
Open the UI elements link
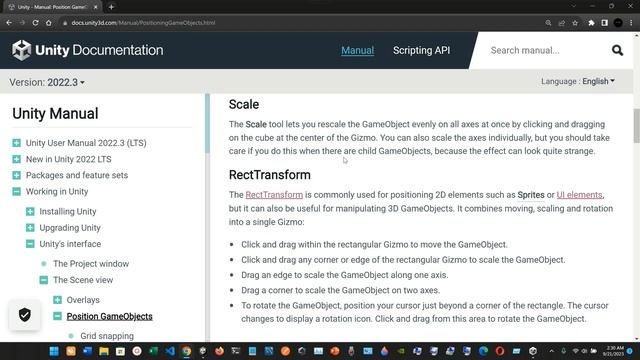click(579, 195)
